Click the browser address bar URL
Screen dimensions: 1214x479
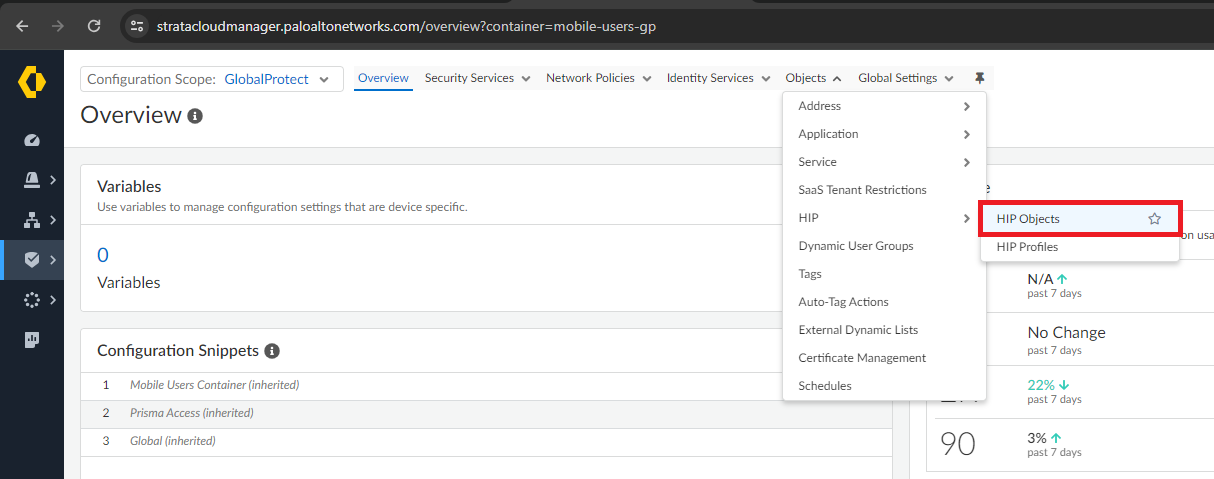tap(406, 26)
